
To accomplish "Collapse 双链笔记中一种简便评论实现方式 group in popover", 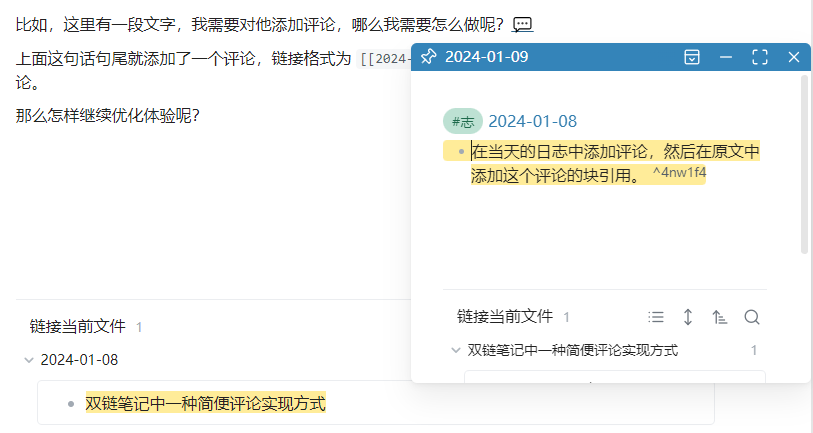I will [x=456, y=350].
